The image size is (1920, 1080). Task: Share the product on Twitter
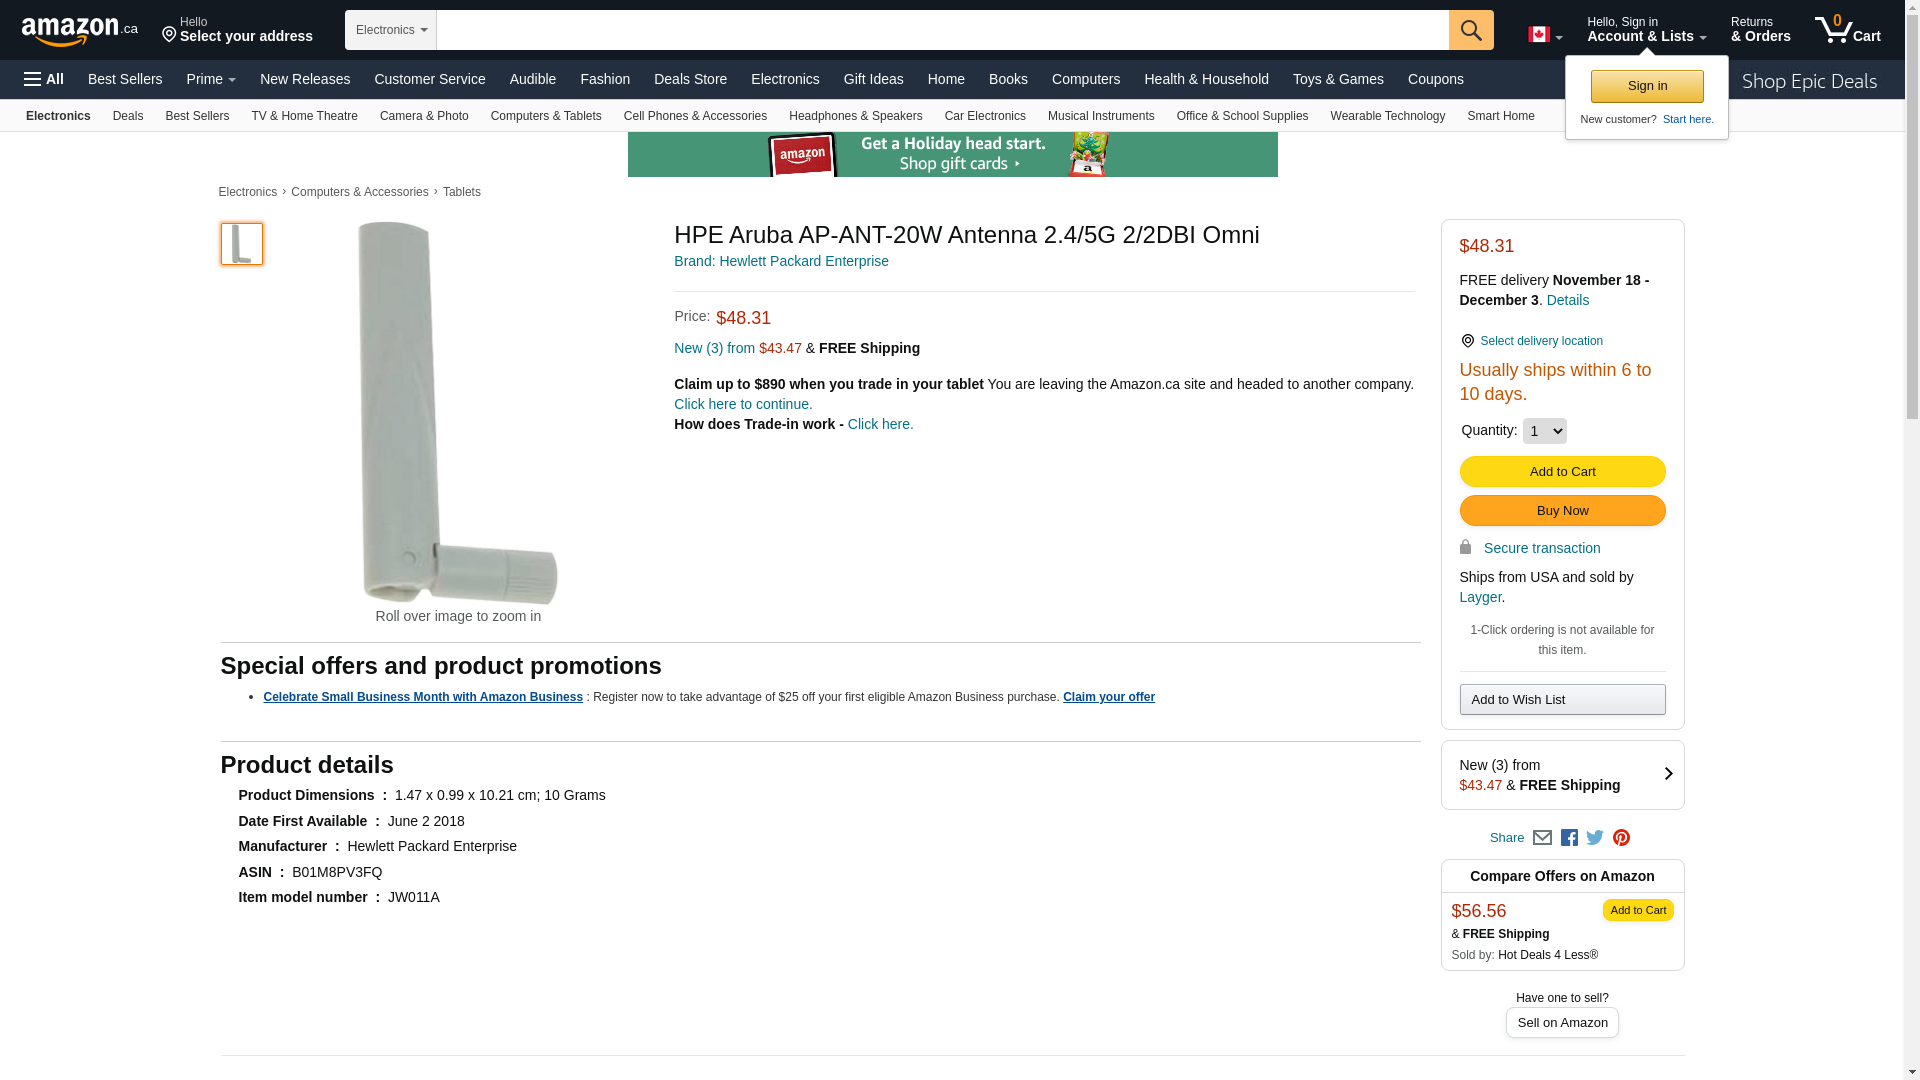point(1595,838)
